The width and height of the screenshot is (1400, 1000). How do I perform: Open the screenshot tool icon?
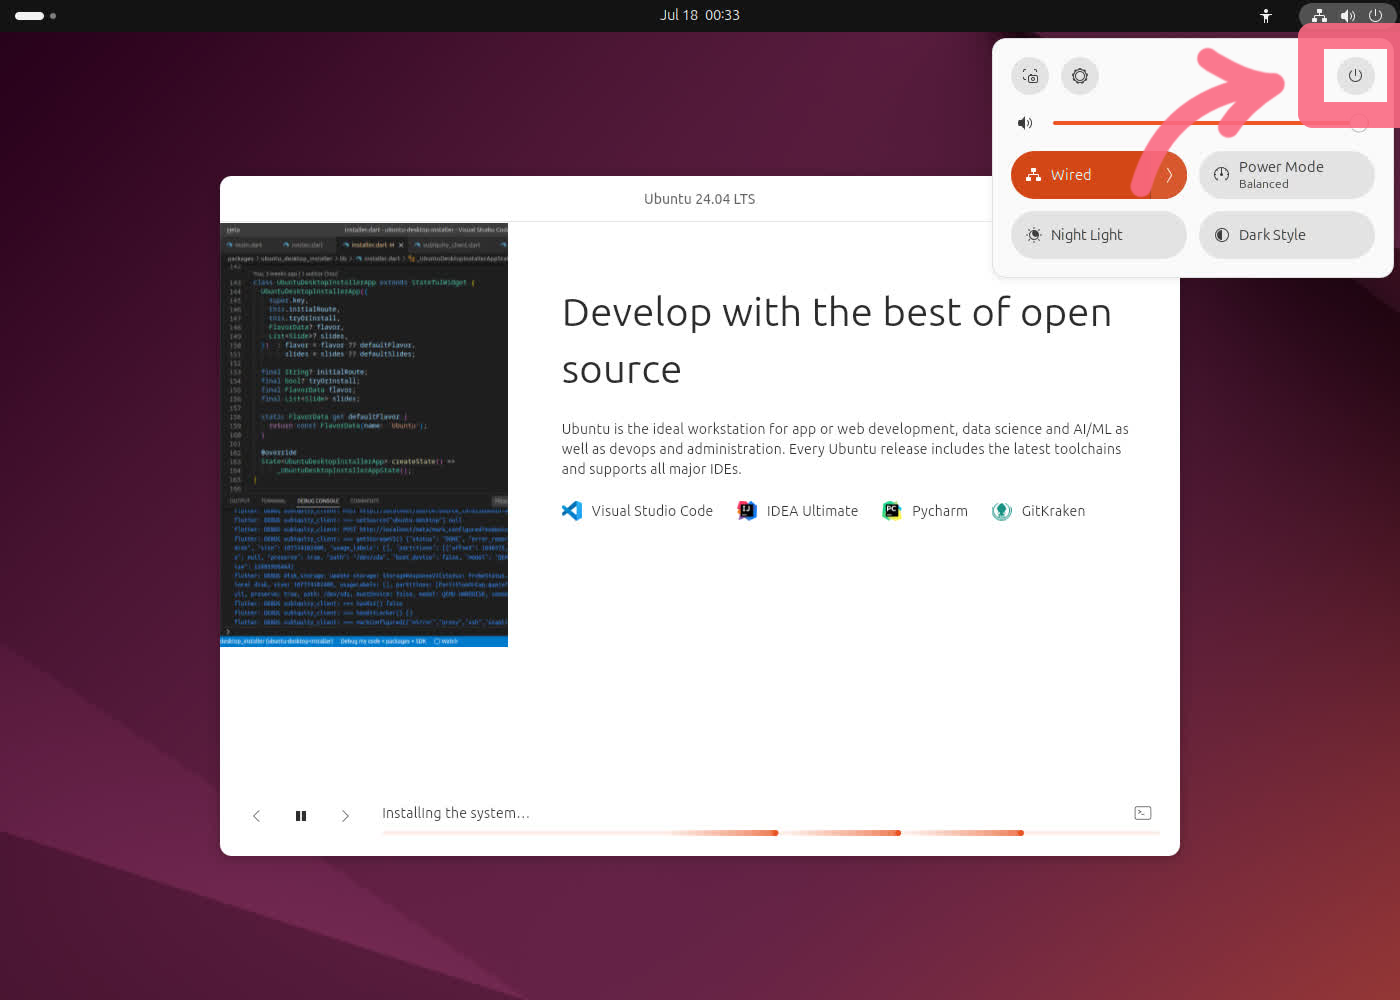click(x=1030, y=76)
